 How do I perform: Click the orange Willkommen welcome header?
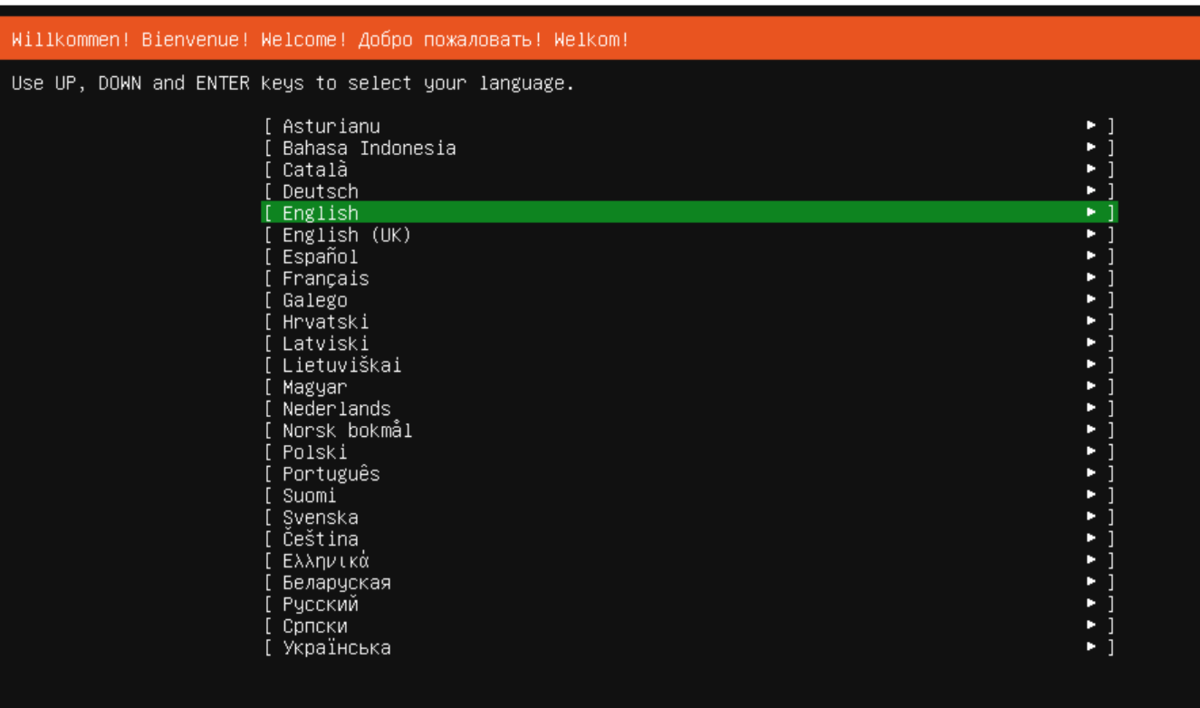600,40
